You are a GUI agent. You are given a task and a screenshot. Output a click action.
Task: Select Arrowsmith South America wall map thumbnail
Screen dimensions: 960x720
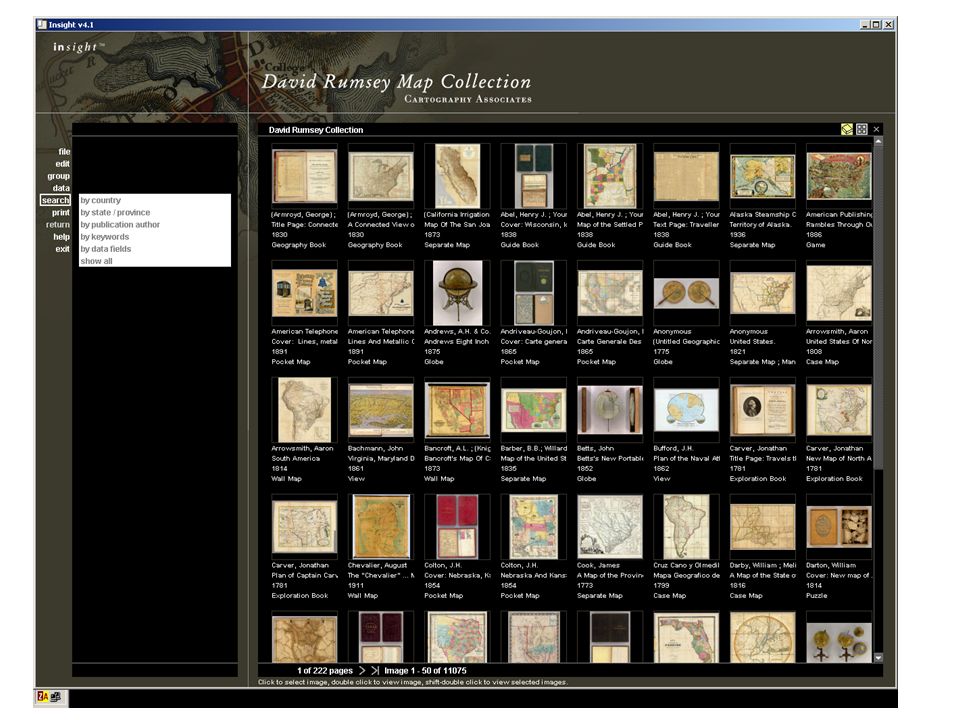304,410
